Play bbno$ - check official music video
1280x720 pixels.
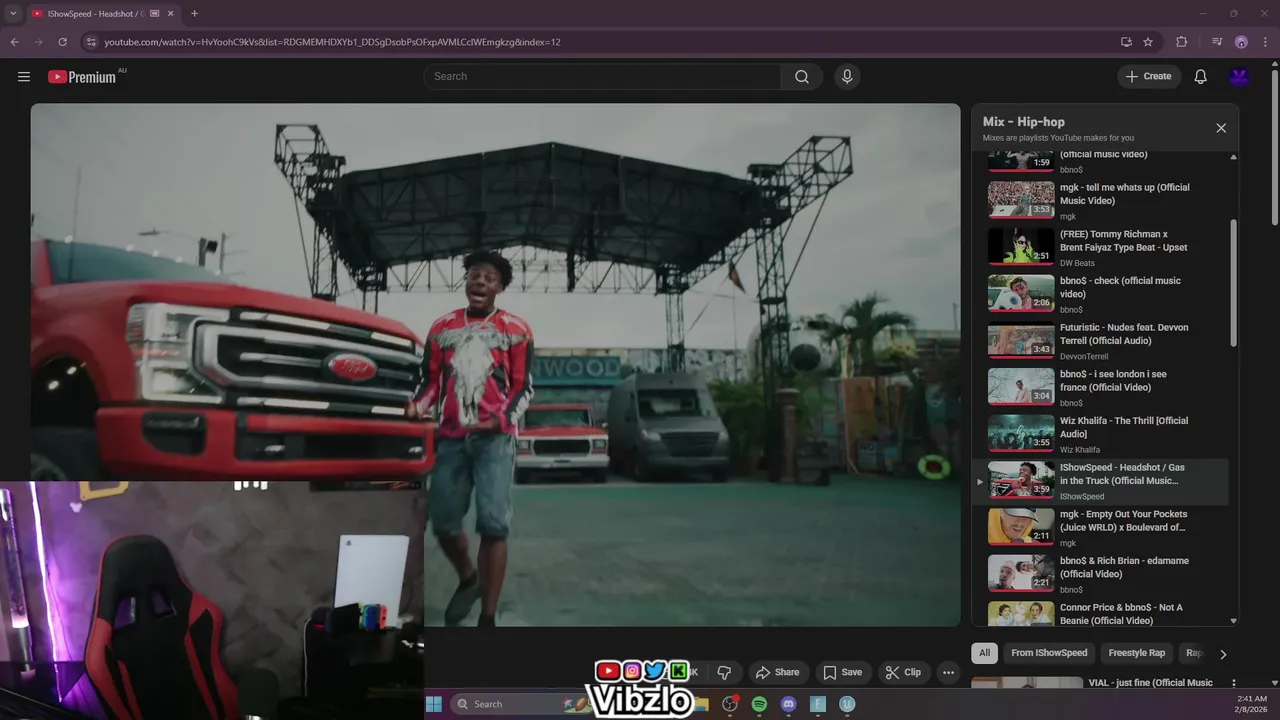click(x=1100, y=294)
